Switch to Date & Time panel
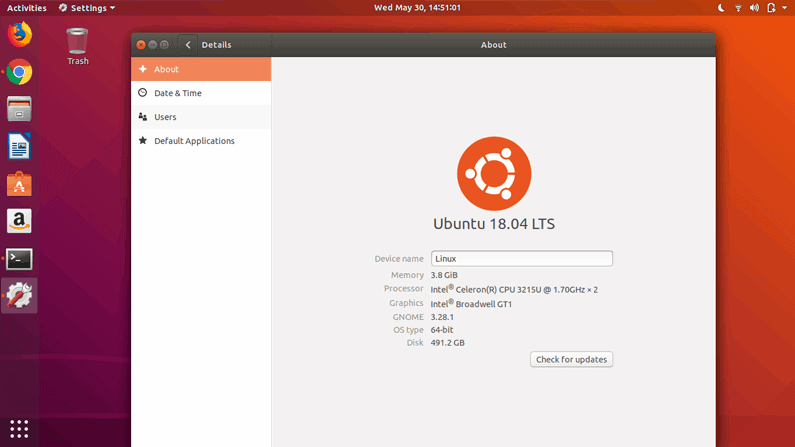The image size is (795, 447). pyautogui.click(x=201, y=93)
